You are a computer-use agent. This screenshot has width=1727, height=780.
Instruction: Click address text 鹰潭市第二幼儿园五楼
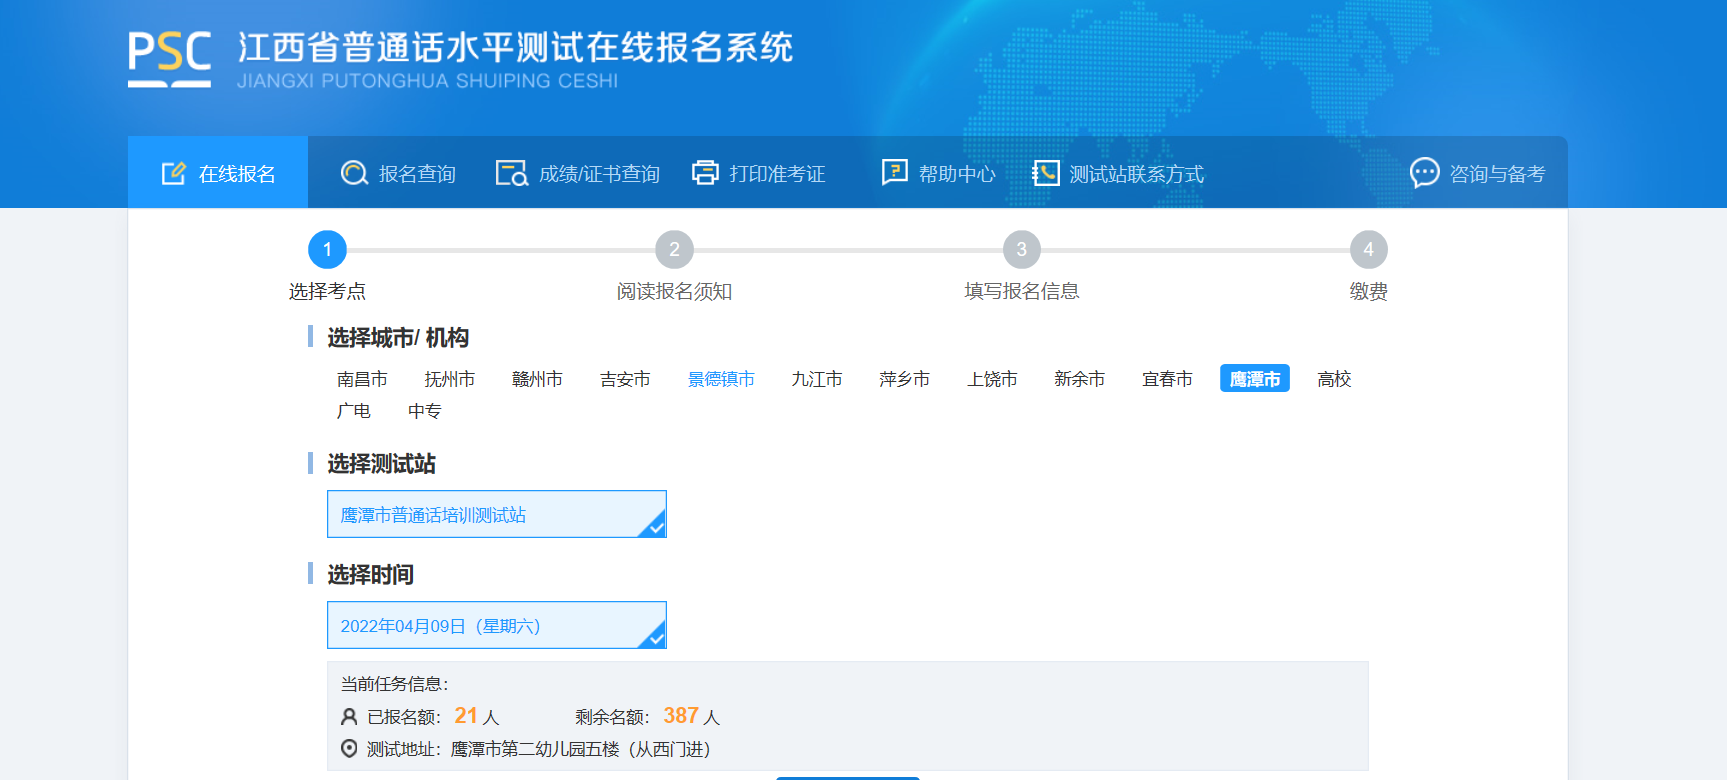(535, 749)
